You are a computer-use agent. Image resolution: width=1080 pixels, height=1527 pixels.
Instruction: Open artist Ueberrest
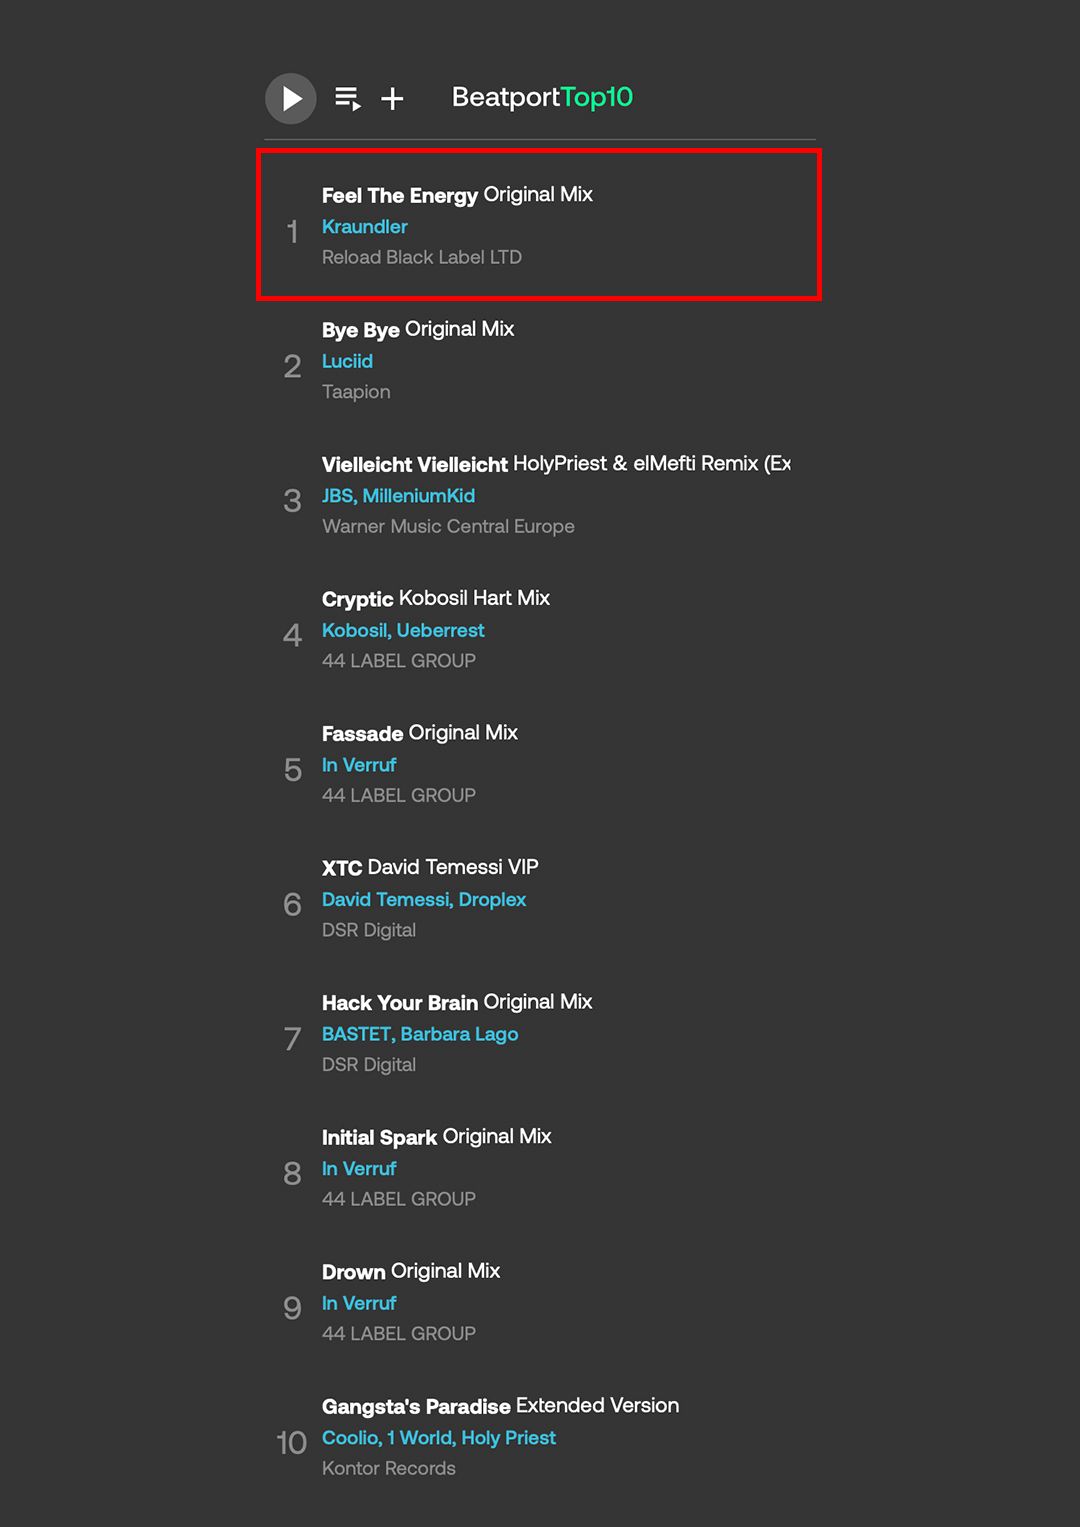coord(440,630)
